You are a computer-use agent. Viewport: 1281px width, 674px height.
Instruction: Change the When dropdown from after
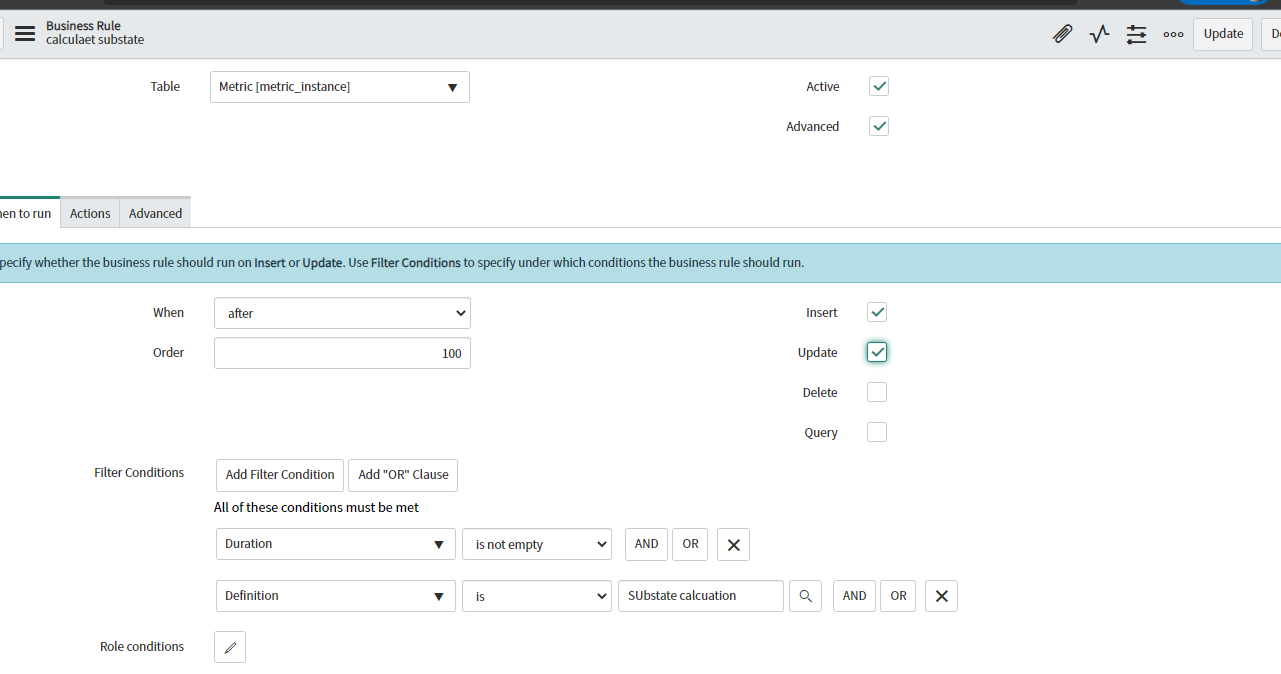(342, 313)
